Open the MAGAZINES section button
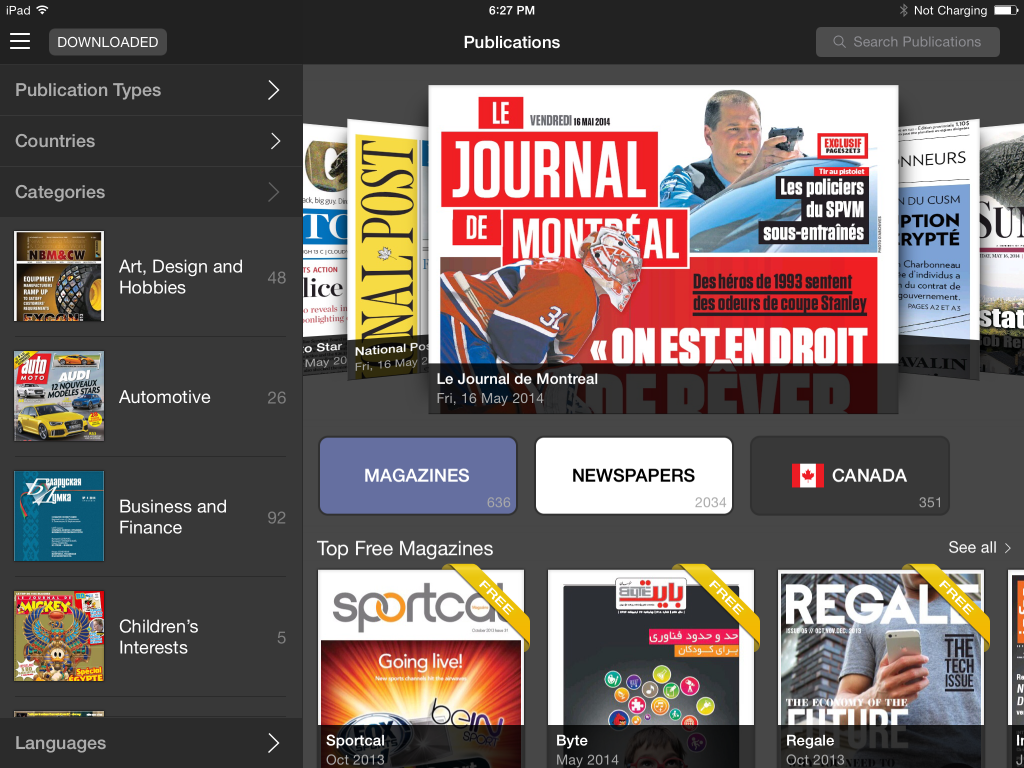This screenshot has height=768, width=1024. [418, 476]
